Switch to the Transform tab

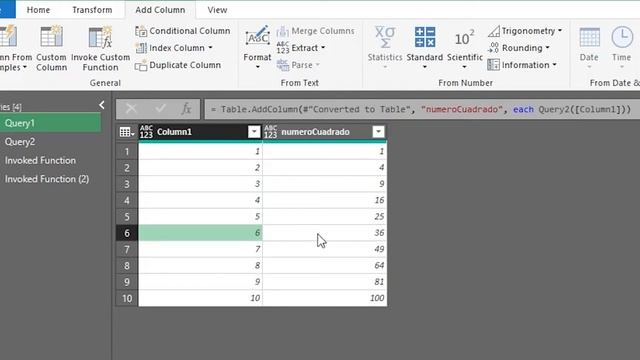click(92, 10)
